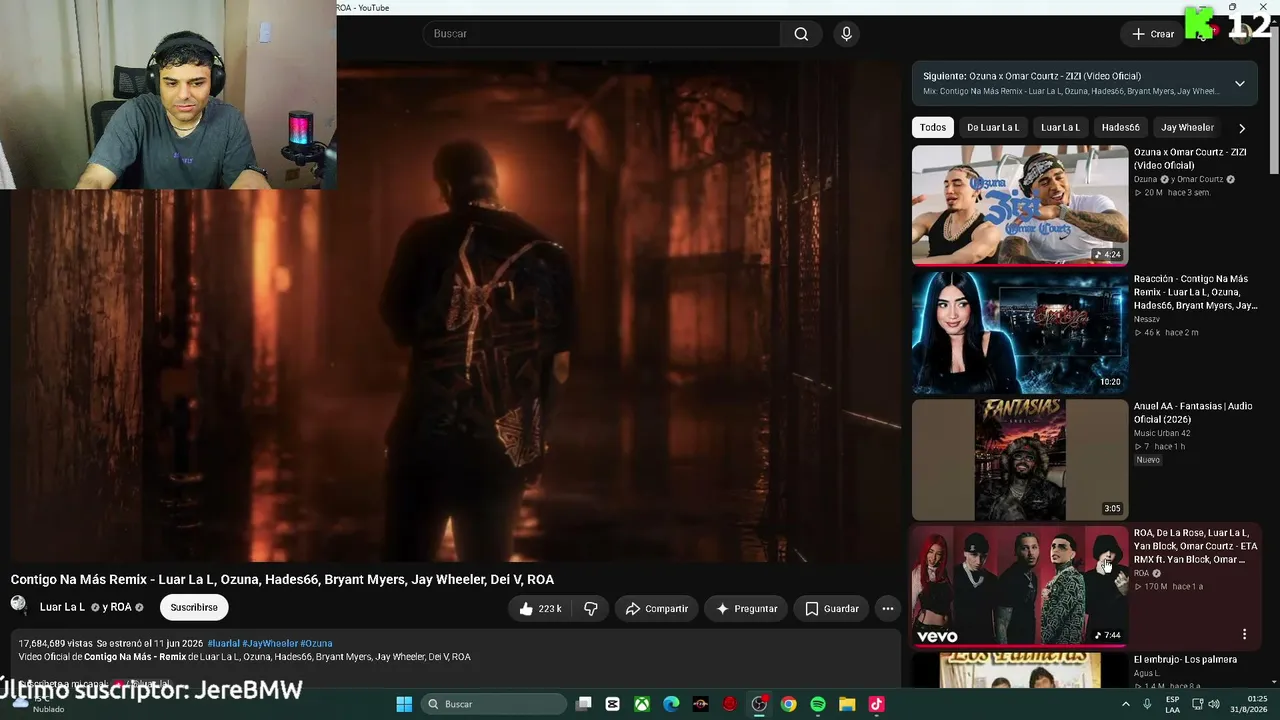
Task: Open volume control in system tray
Action: coord(1214,704)
